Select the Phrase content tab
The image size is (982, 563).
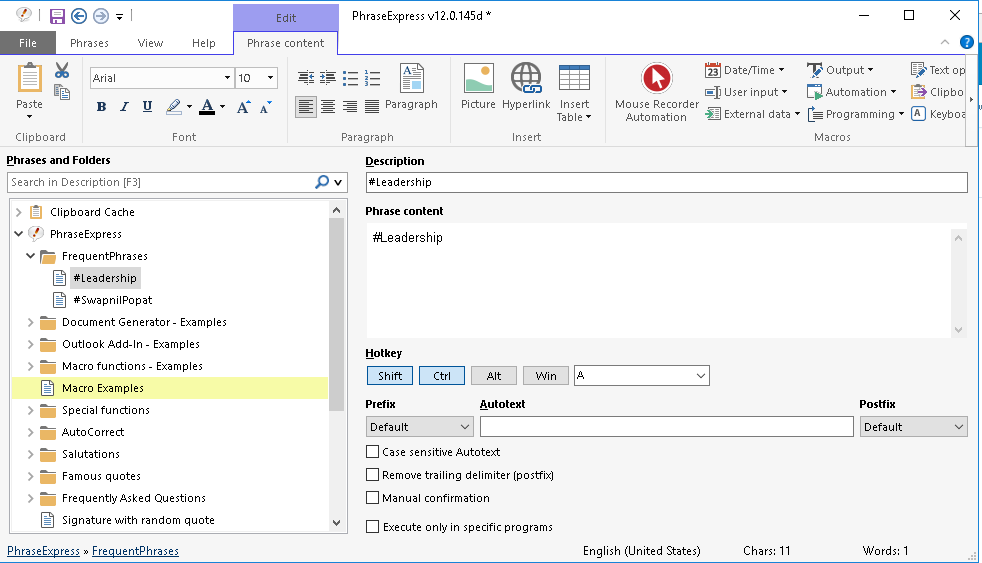286,43
